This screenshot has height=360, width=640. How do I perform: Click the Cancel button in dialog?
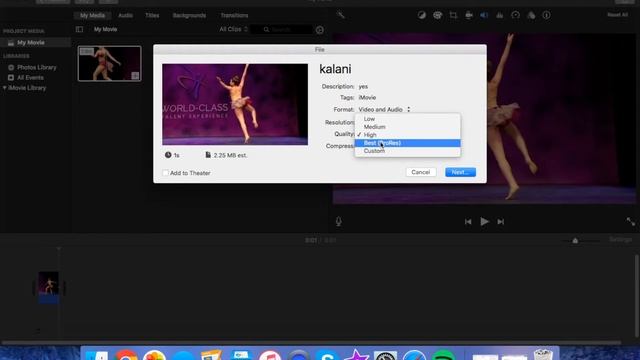click(x=421, y=172)
